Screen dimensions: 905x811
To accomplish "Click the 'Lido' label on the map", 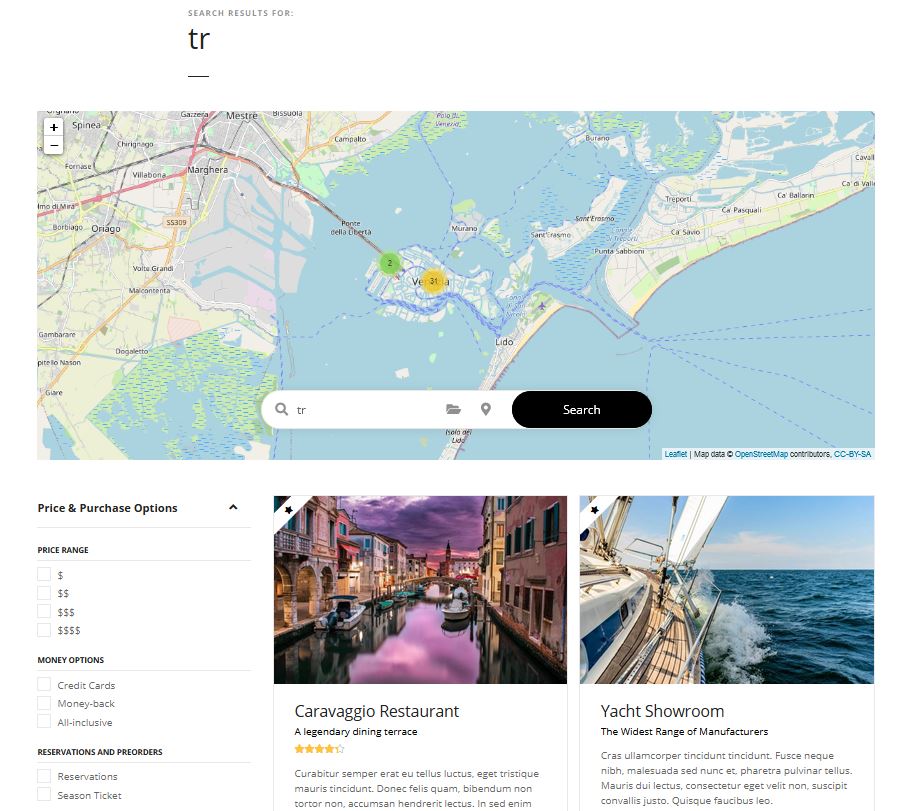I will tap(504, 342).
